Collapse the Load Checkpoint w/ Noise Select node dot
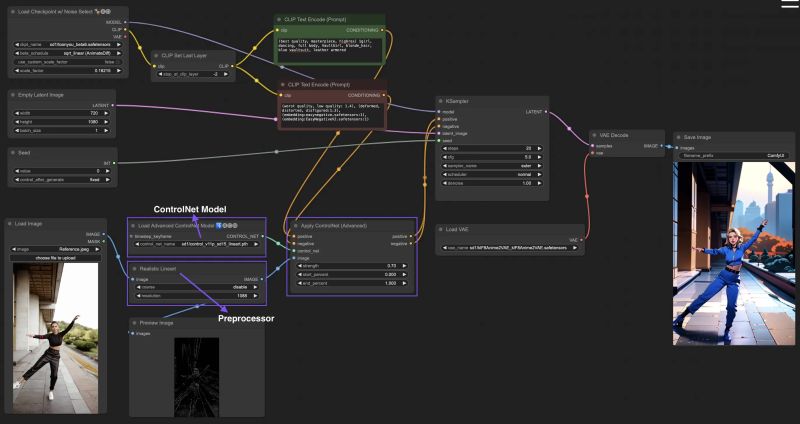The width and height of the screenshot is (800, 424). click(x=13, y=12)
